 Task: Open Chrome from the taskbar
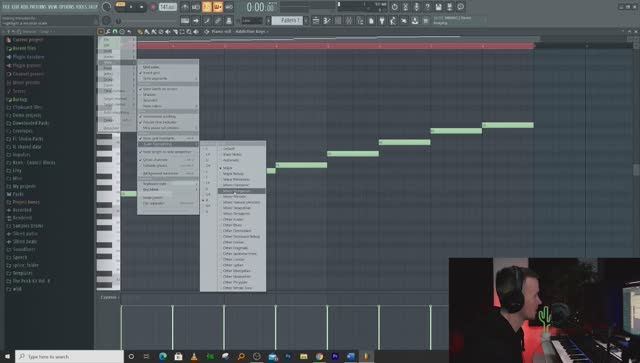pyautogui.click(x=319, y=356)
